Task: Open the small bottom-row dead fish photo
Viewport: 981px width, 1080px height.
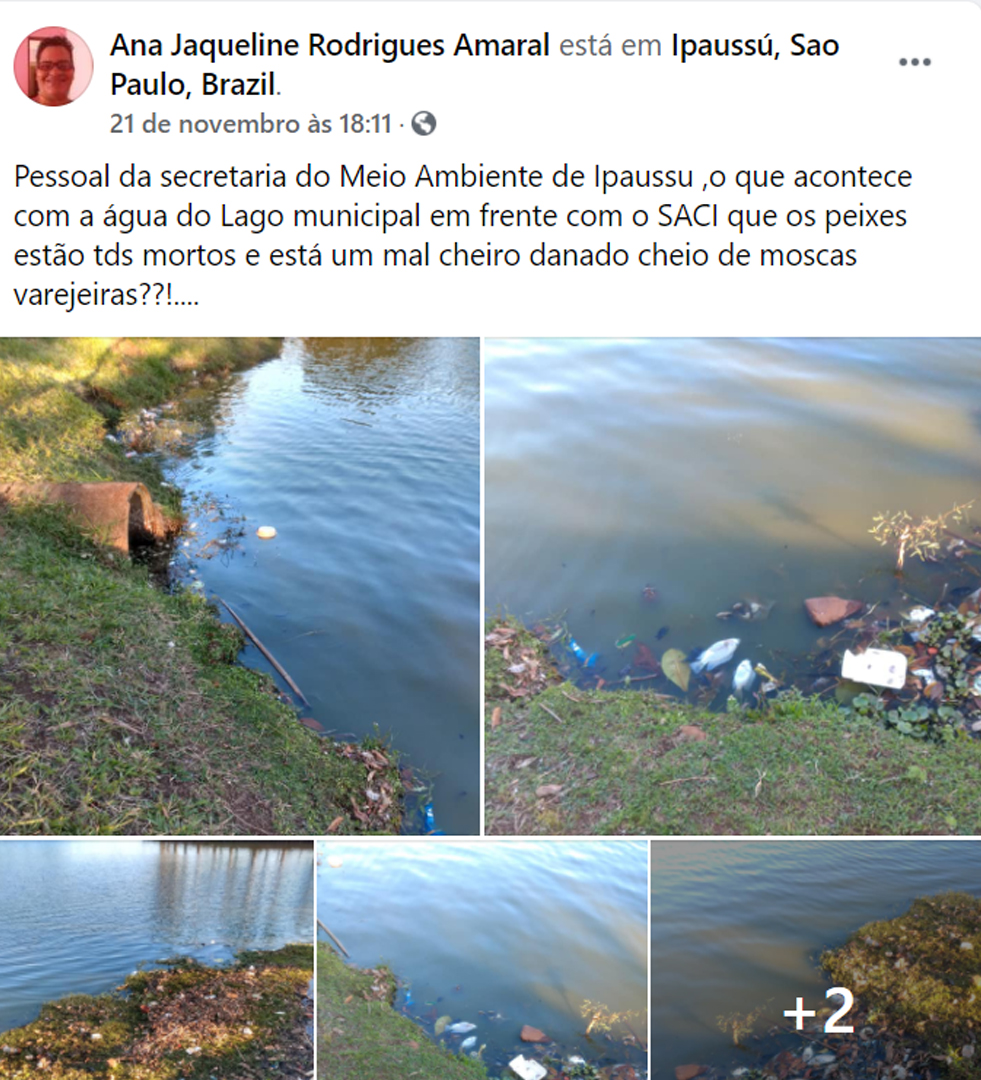Action: [482, 960]
